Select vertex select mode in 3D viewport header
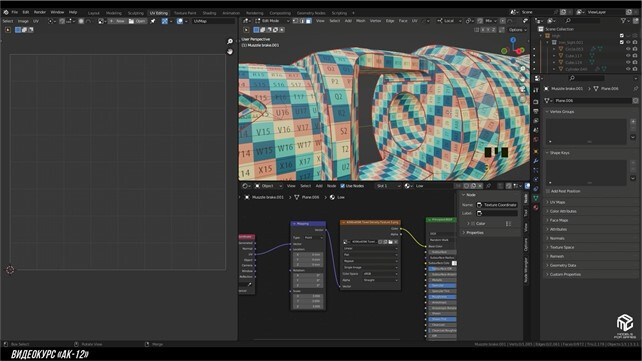This screenshot has height=361, width=642. click(x=296, y=21)
